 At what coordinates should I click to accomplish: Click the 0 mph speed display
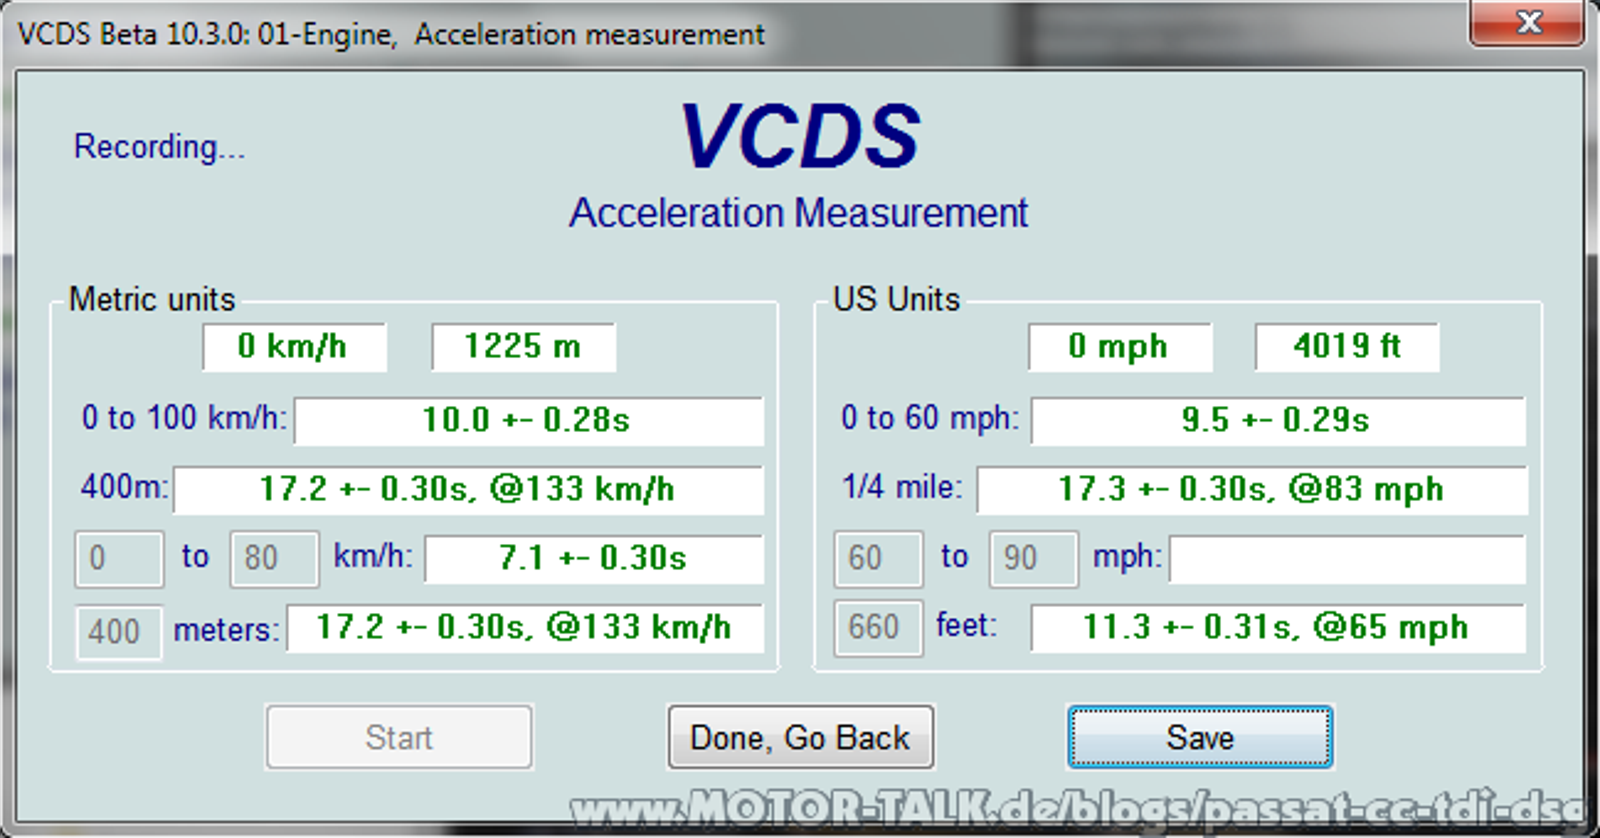(1119, 347)
